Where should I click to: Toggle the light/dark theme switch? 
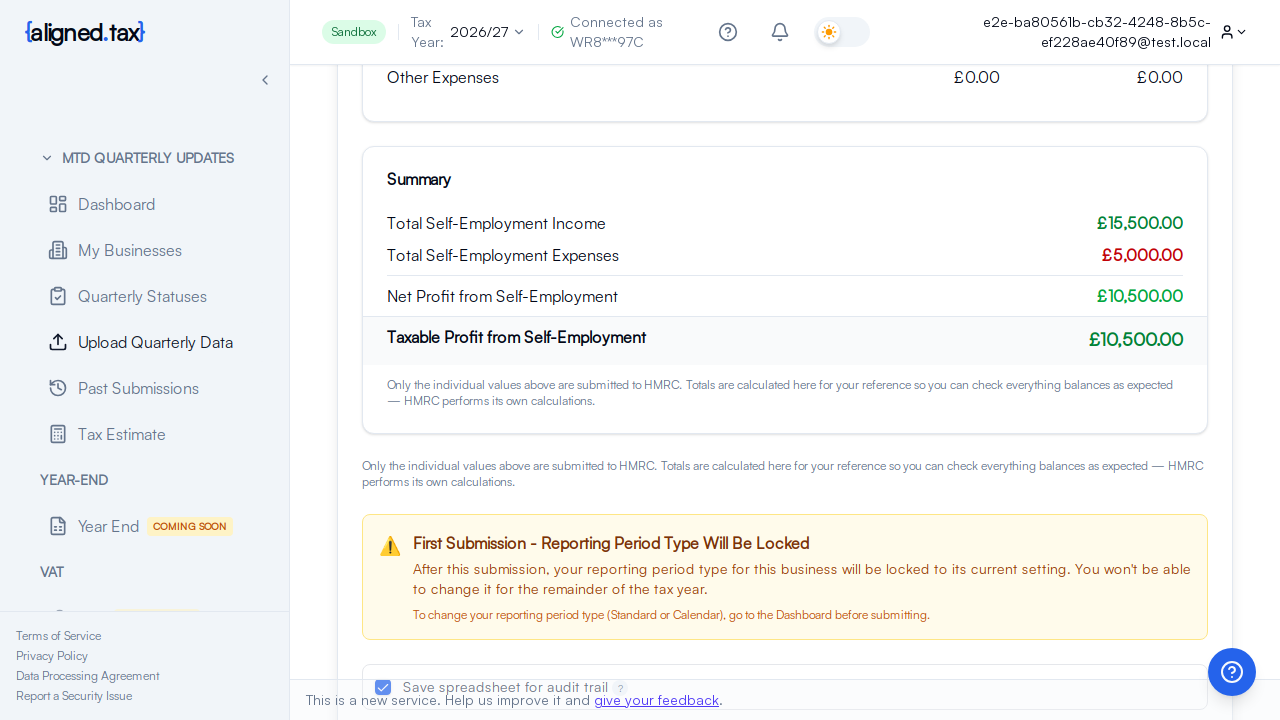pos(842,32)
